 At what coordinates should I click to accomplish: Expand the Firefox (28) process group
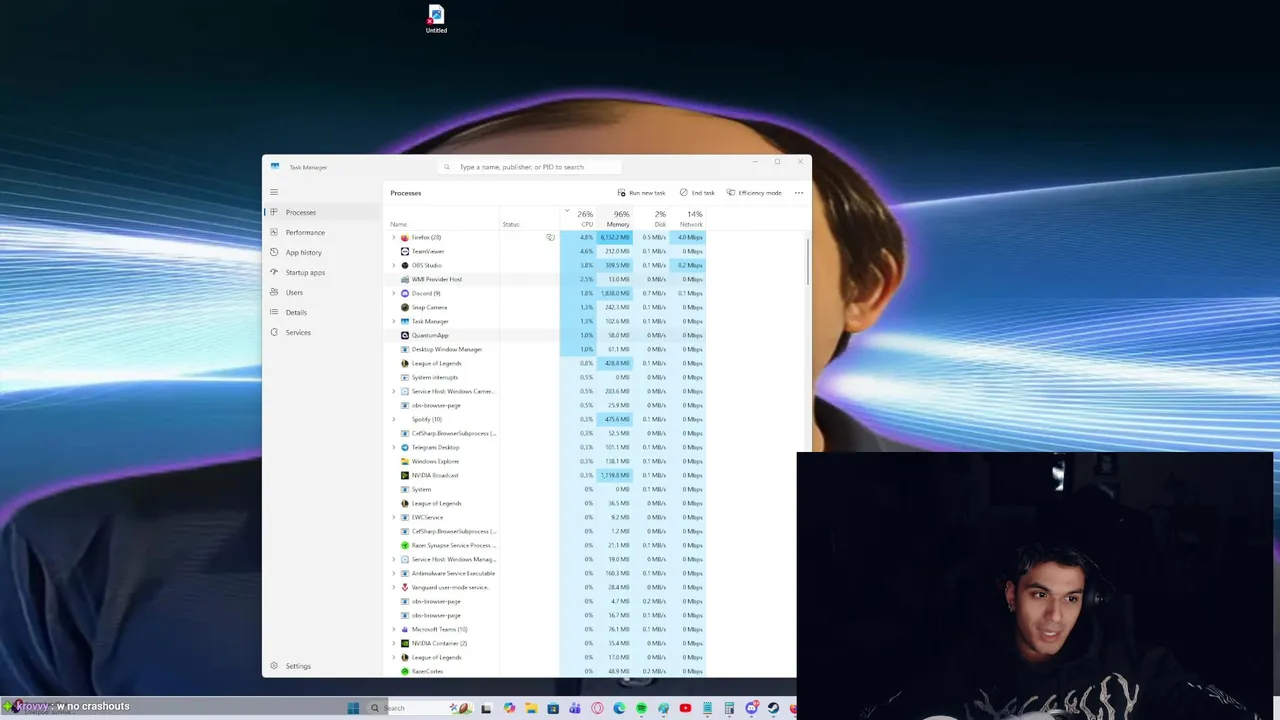(x=393, y=237)
